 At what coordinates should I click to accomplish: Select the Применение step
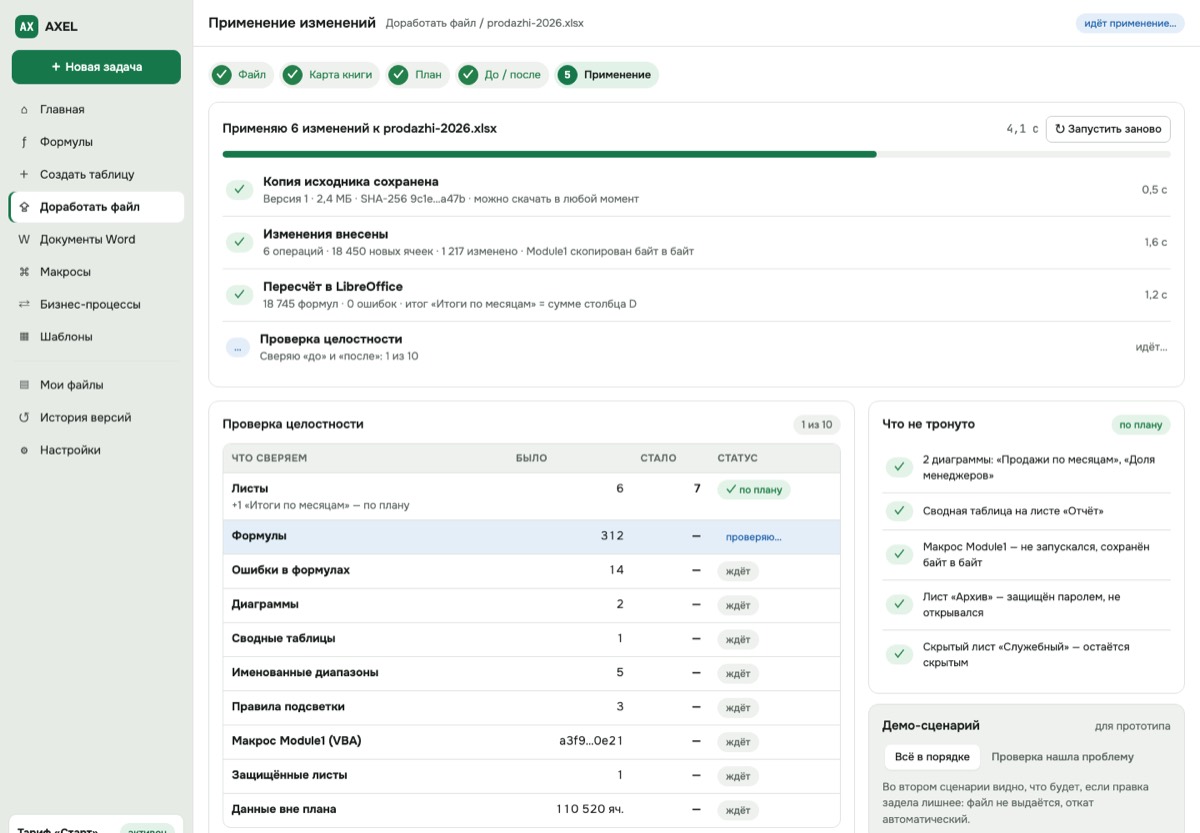606,75
